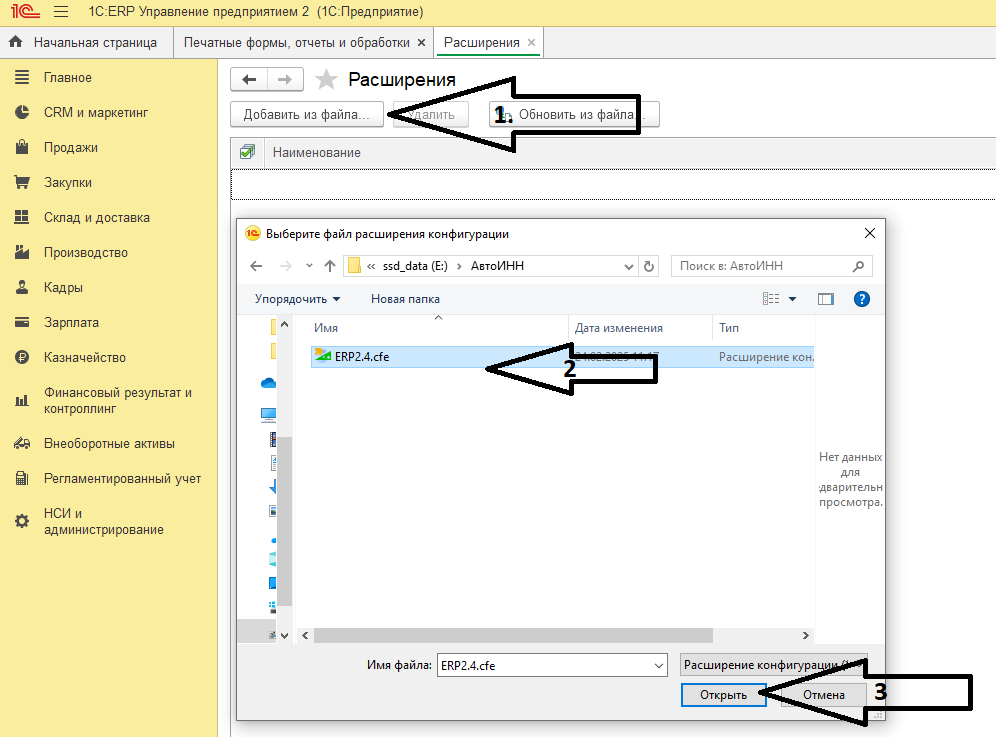Viewport: 996px width, 737px height.
Task: Select This PC in the dialog navigation pane
Action: point(269,415)
